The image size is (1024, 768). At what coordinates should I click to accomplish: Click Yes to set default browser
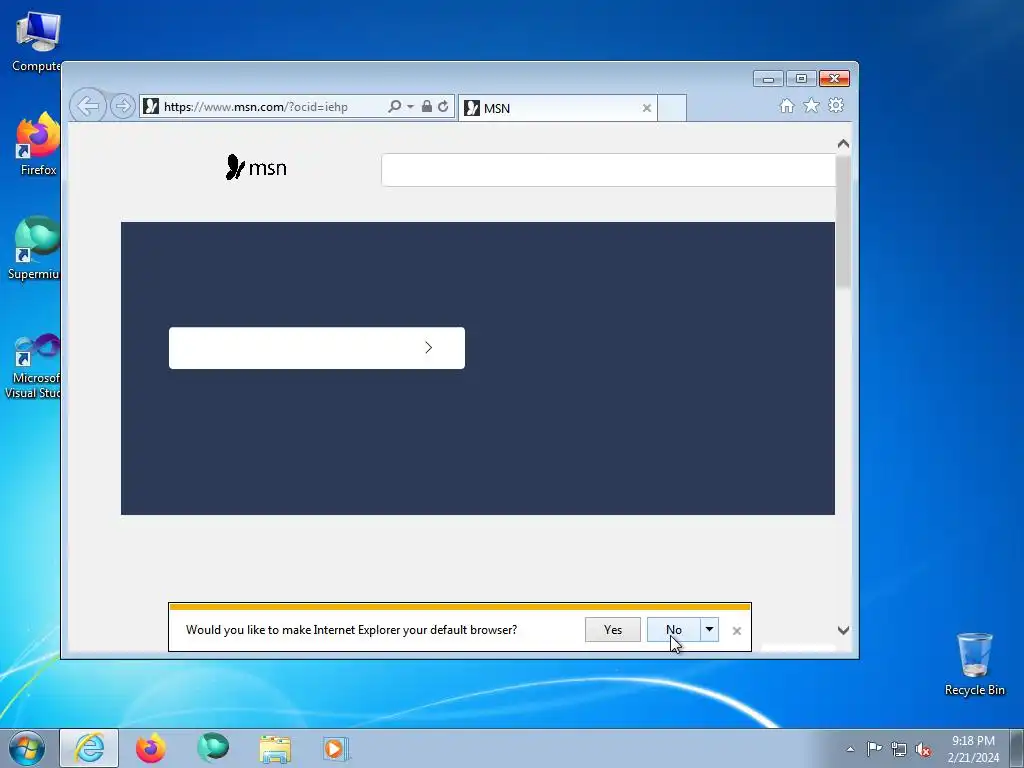[x=613, y=630]
